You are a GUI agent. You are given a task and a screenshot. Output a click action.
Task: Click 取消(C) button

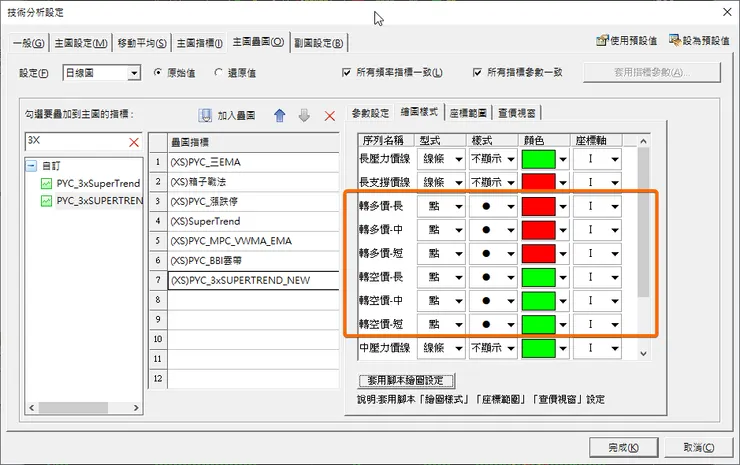[698, 447]
